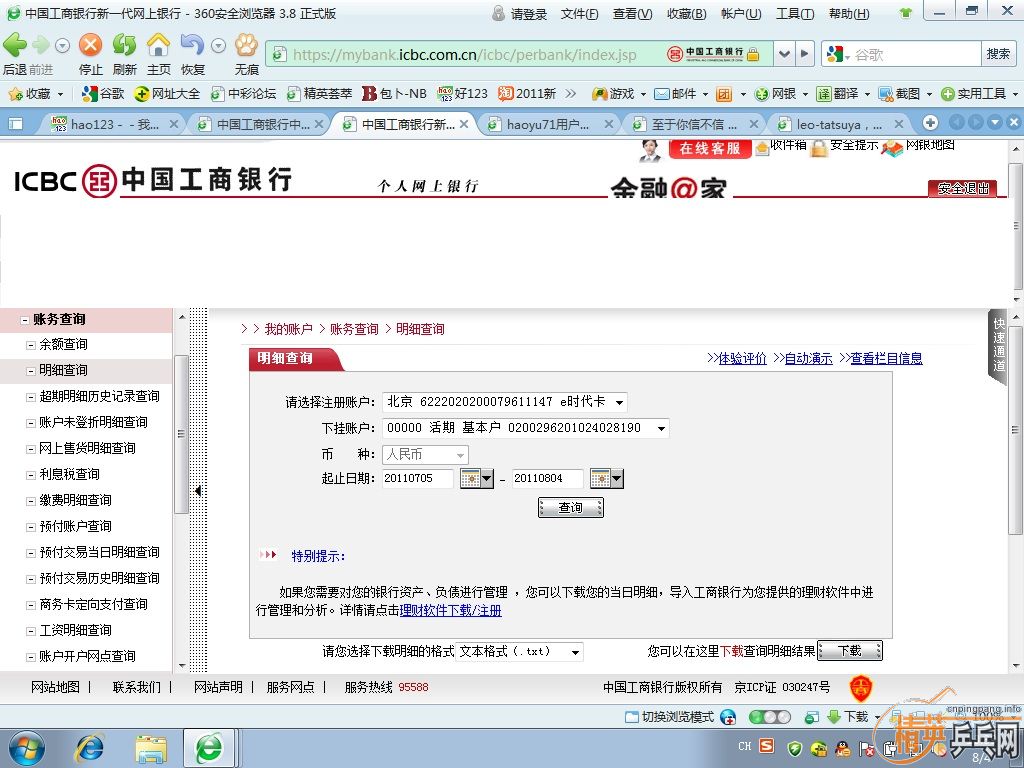Collapse sidebar with the black arrow handle
This screenshot has height=768, width=1024.
(198, 490)
